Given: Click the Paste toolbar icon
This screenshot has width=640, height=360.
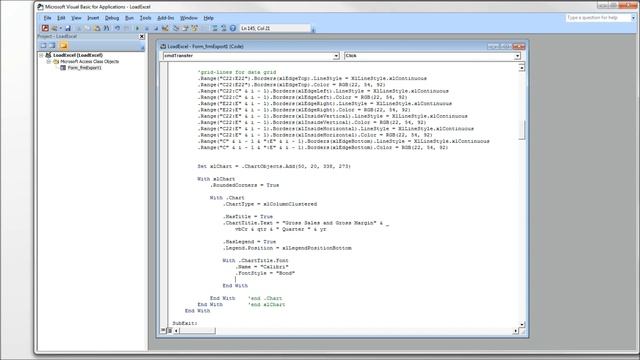Looking at the screenshot, I should pos(97,28).
